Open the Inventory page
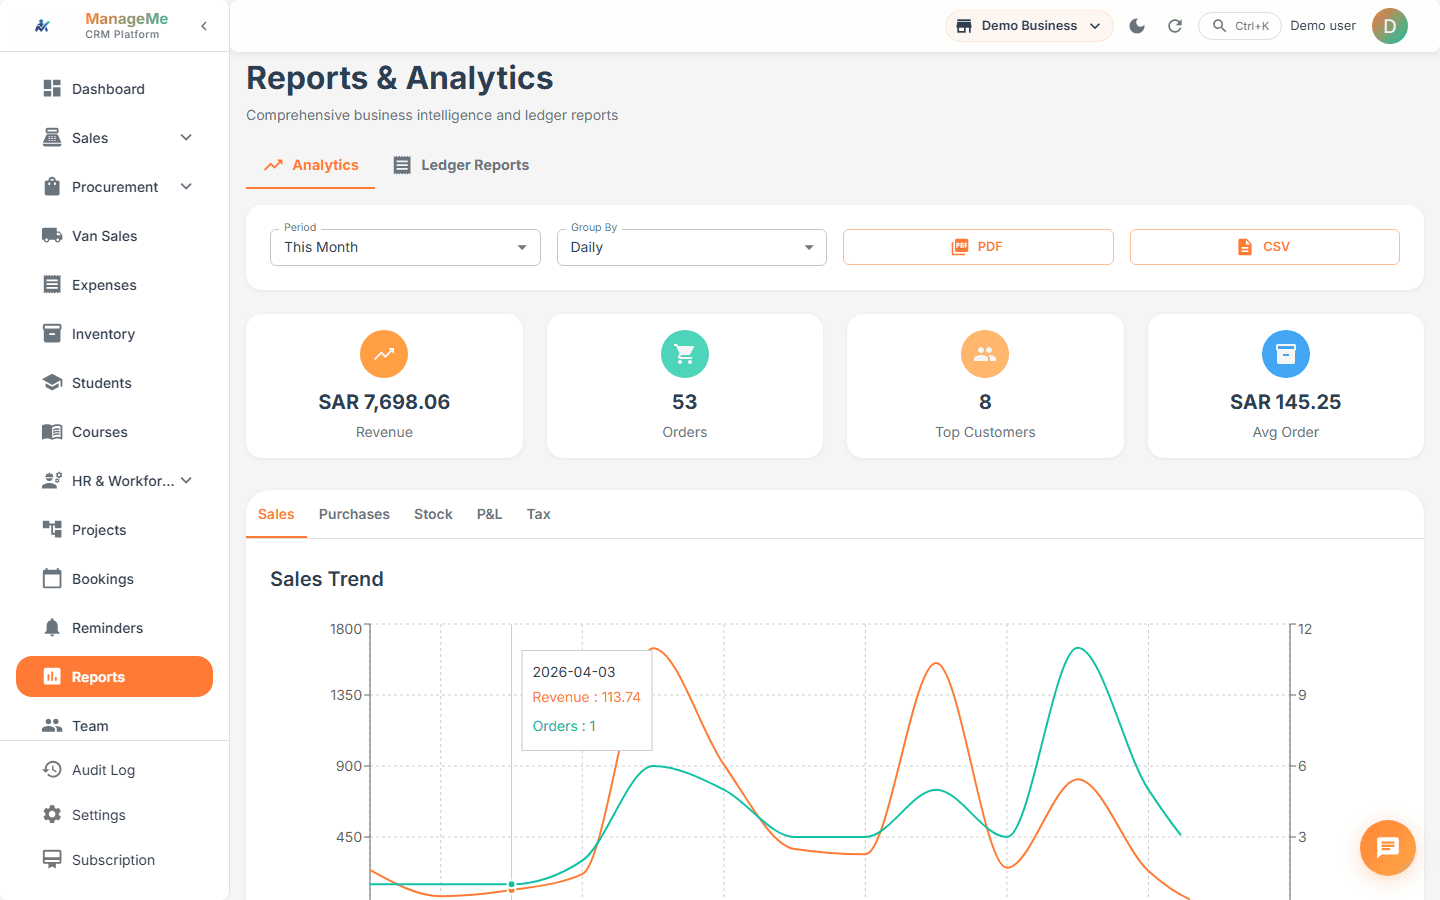Image resolution: width=1440 pixels, height=900 pixels. click(103, 333)
